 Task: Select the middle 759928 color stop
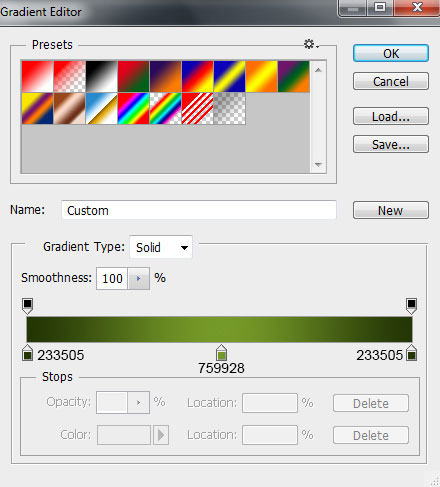tap(221, 353)
